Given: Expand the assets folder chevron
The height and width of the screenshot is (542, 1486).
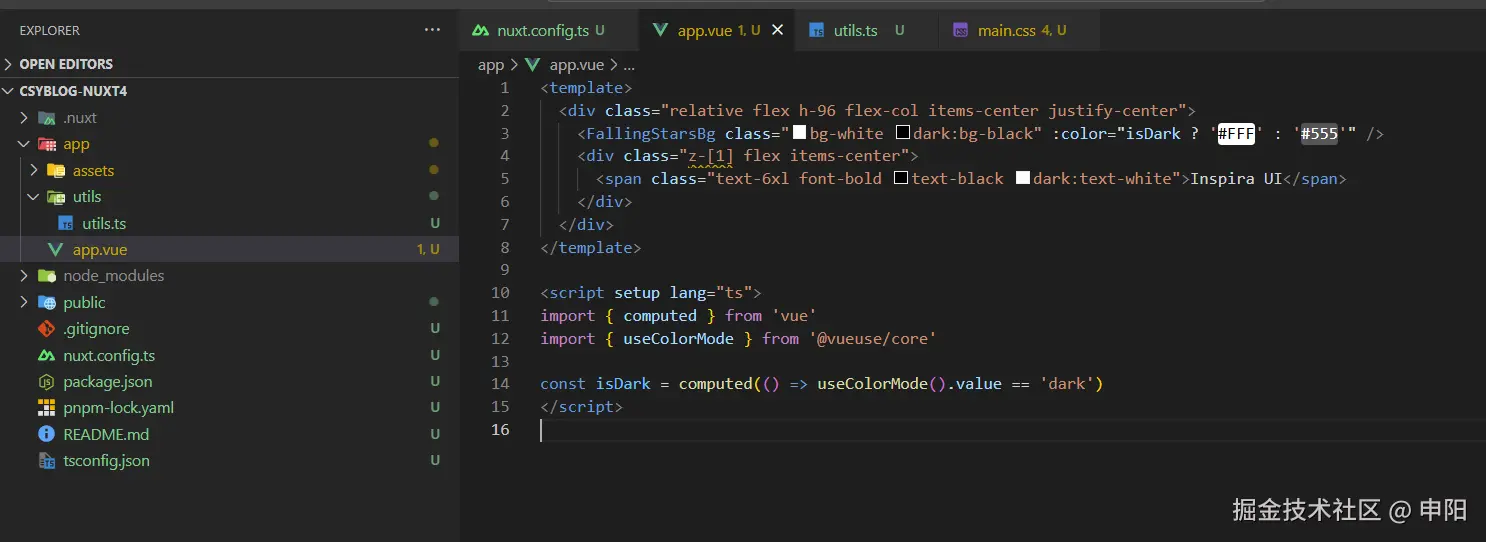Looking at the screenshot, I should pyautogui.click(x=33, y=171).
